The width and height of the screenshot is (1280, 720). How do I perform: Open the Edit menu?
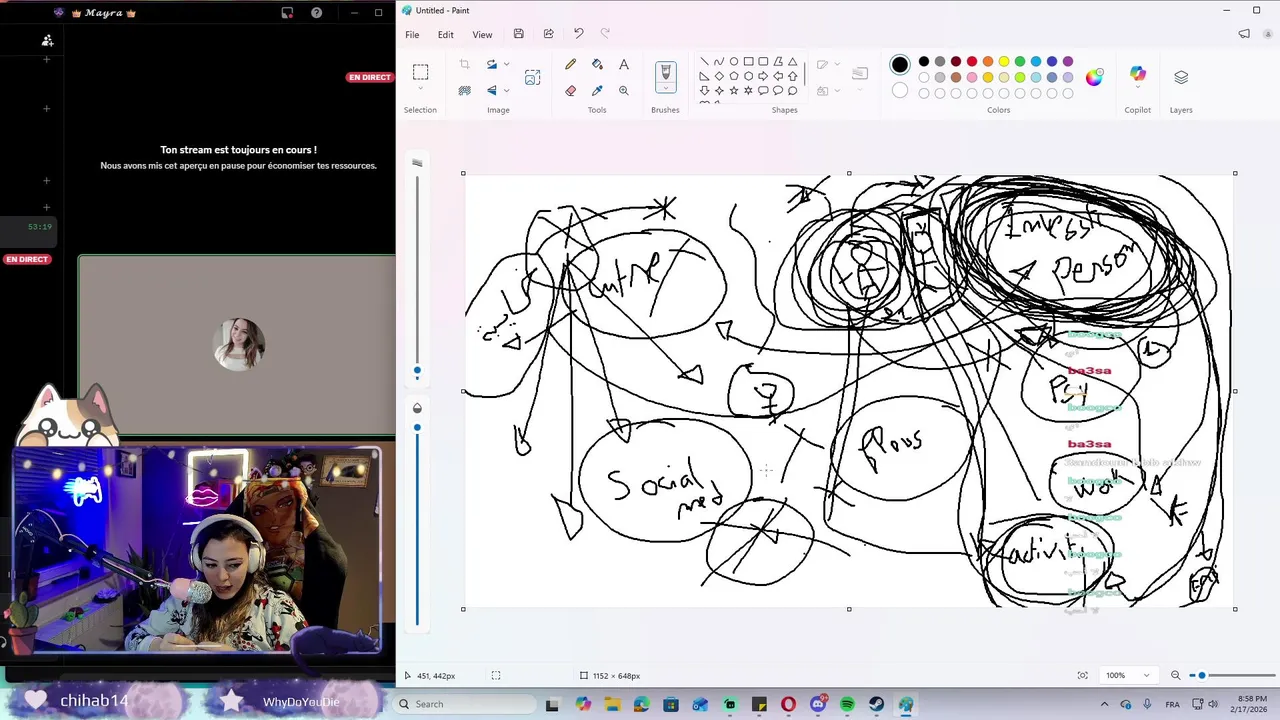pos(445,34)
